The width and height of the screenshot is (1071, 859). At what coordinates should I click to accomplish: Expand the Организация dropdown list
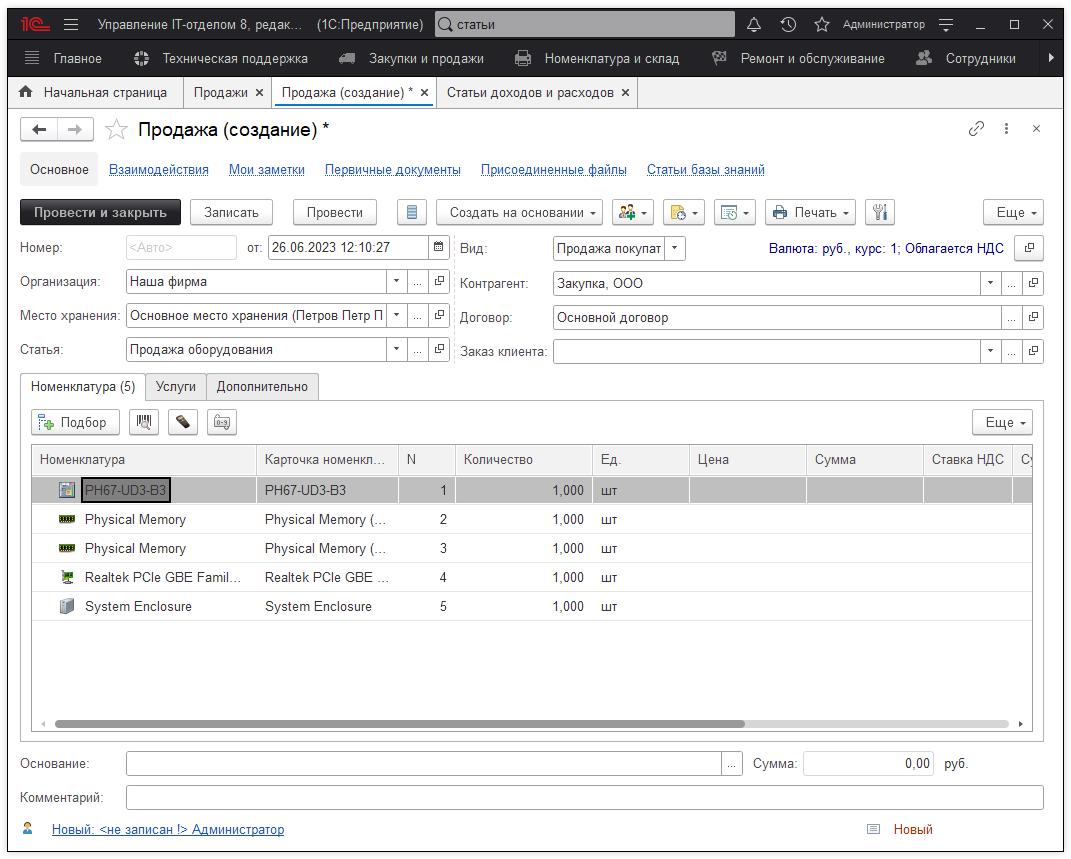[396, 282]
